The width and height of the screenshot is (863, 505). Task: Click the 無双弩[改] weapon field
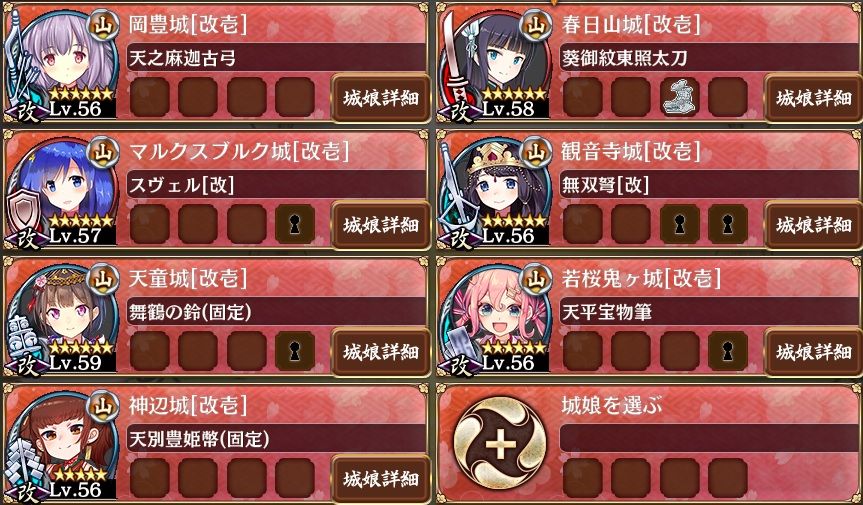tap(709, 184)
